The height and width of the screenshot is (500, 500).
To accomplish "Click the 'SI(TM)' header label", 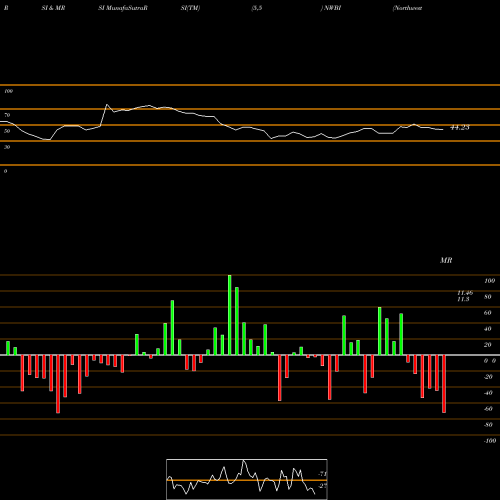I will 190,8.
